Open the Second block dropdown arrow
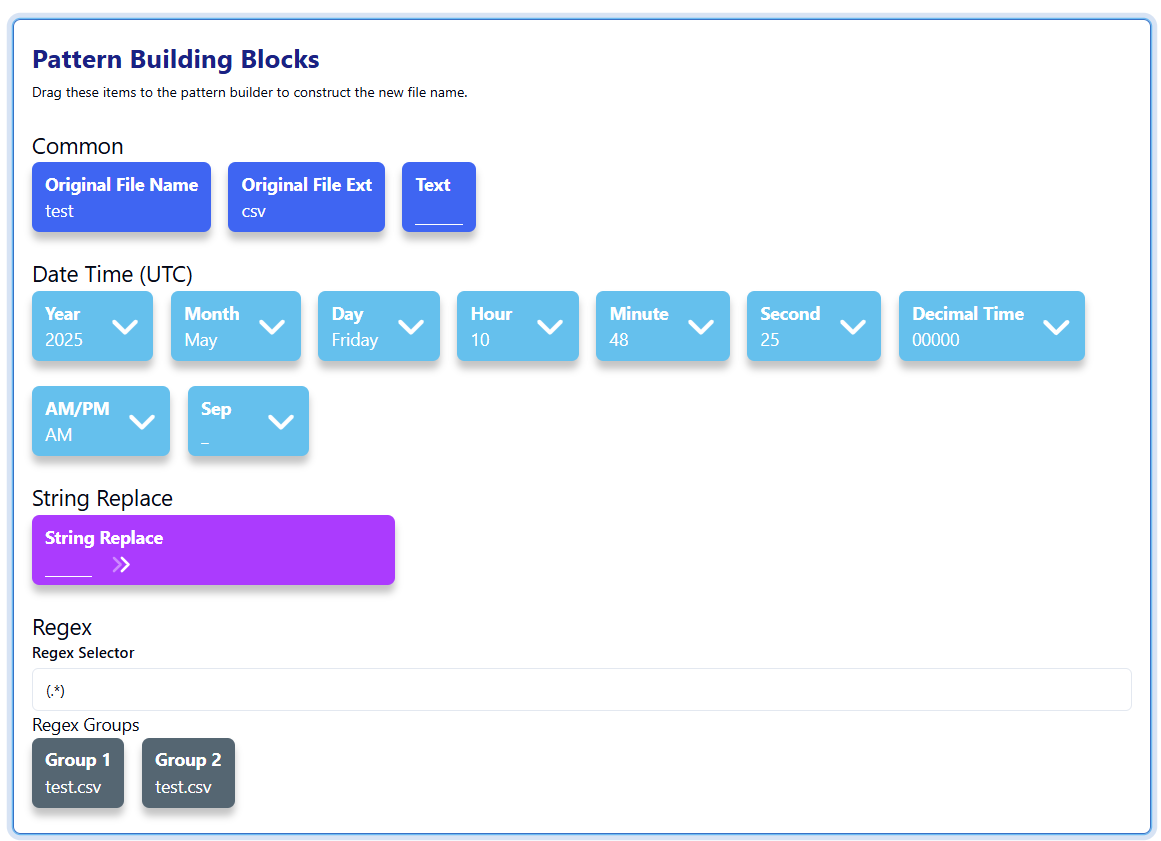 pos(852,327)
